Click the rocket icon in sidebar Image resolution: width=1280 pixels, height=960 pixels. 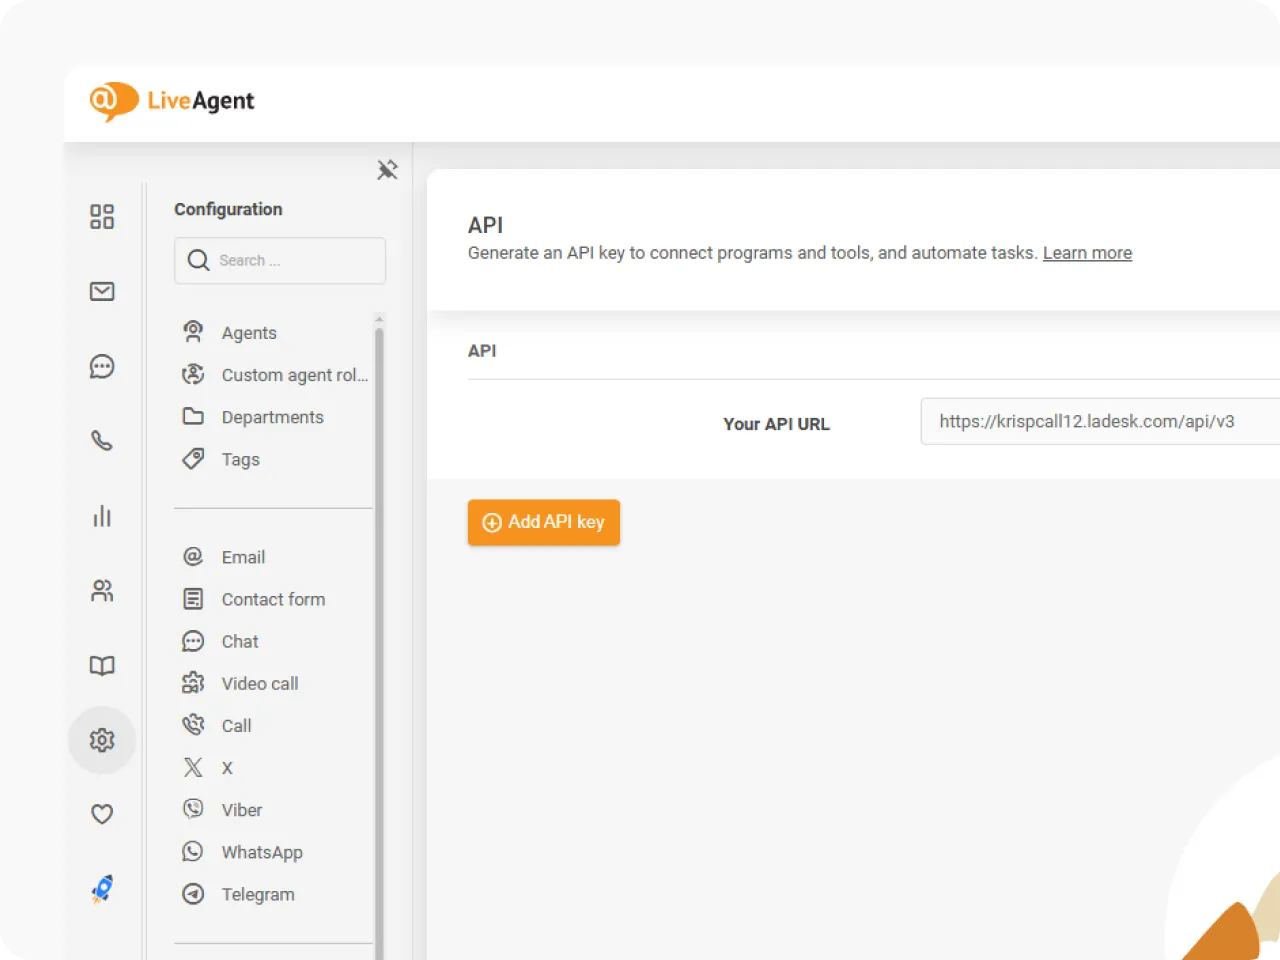point(102,888)
